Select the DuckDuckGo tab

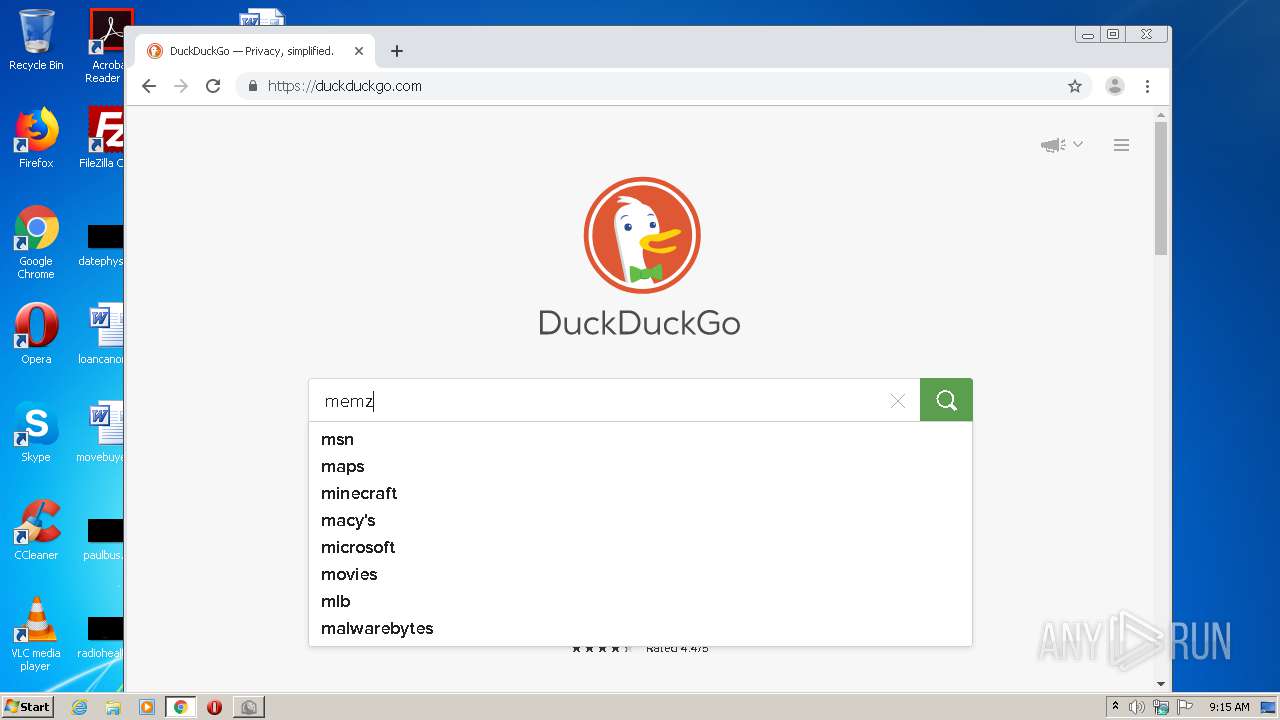point(256,51)
